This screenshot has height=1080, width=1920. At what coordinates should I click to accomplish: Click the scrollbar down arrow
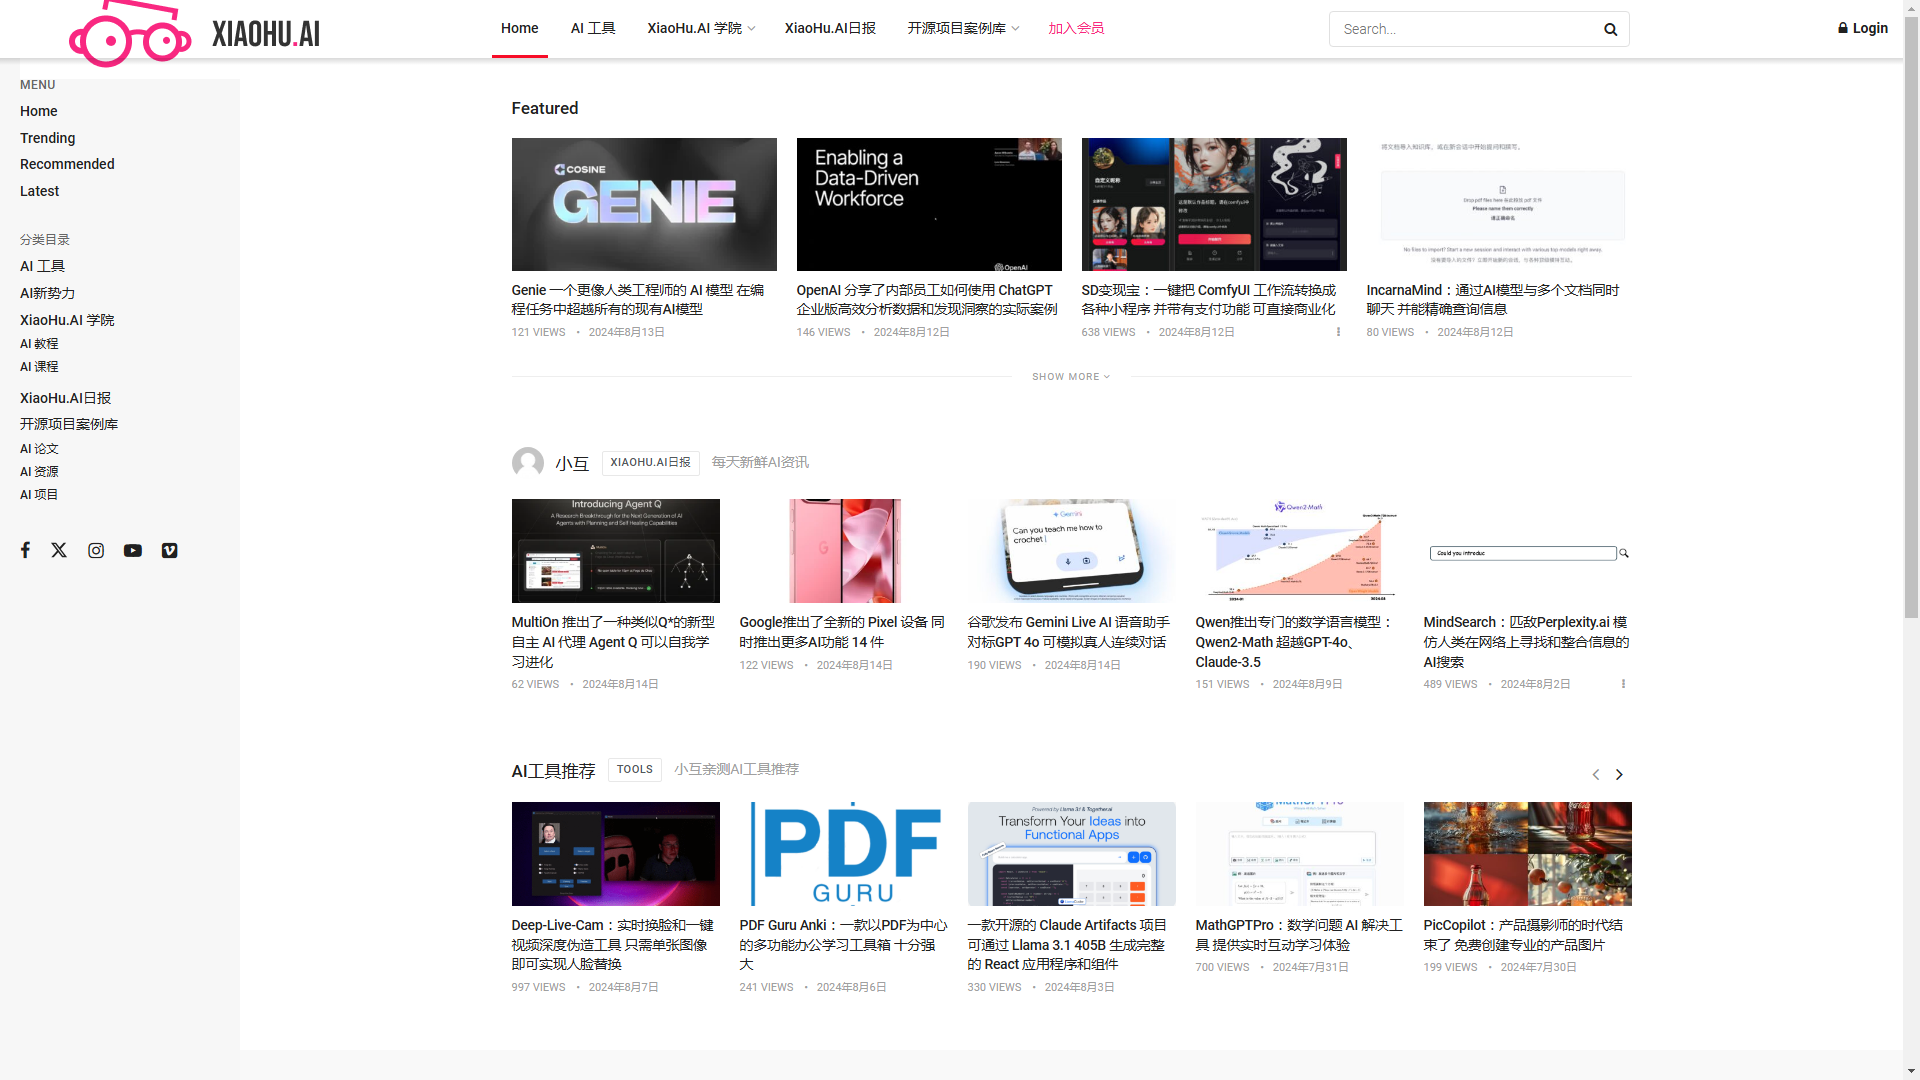click(x=1911, y=1072)
